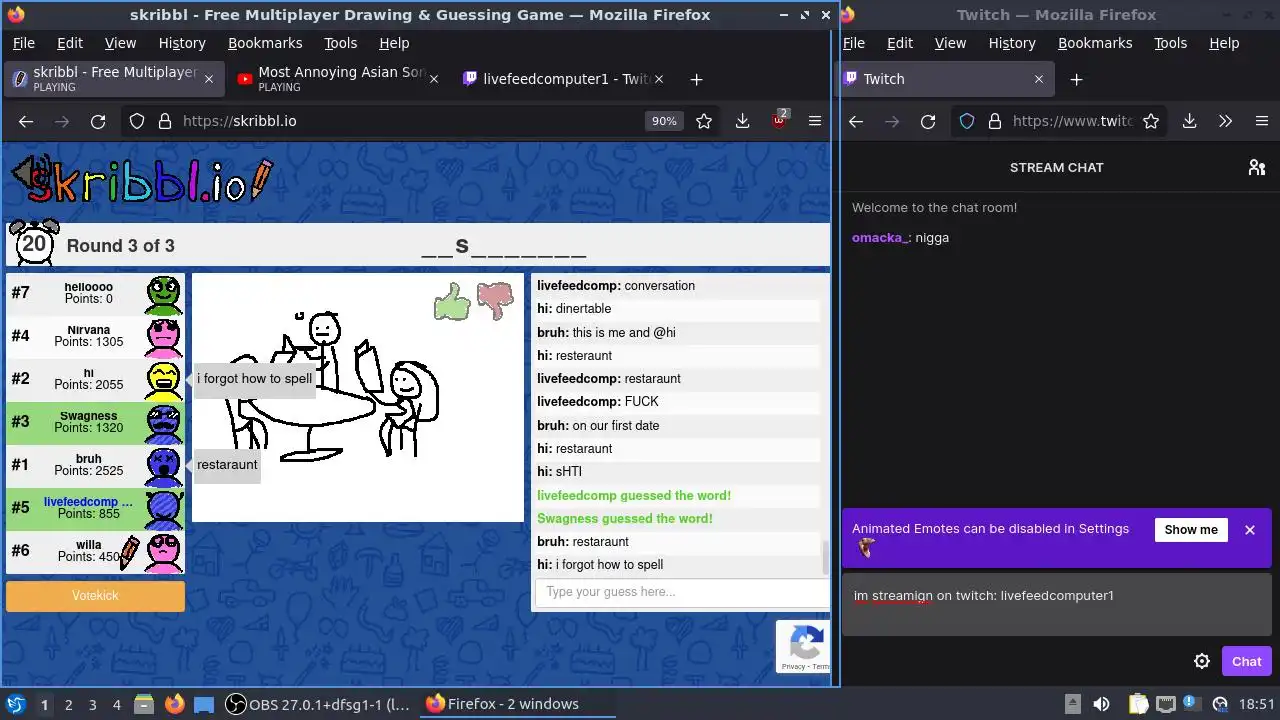Click the clipboard icon in the system tray
The height and width of the screenshot is (720, 1280).
(1139, 704)
